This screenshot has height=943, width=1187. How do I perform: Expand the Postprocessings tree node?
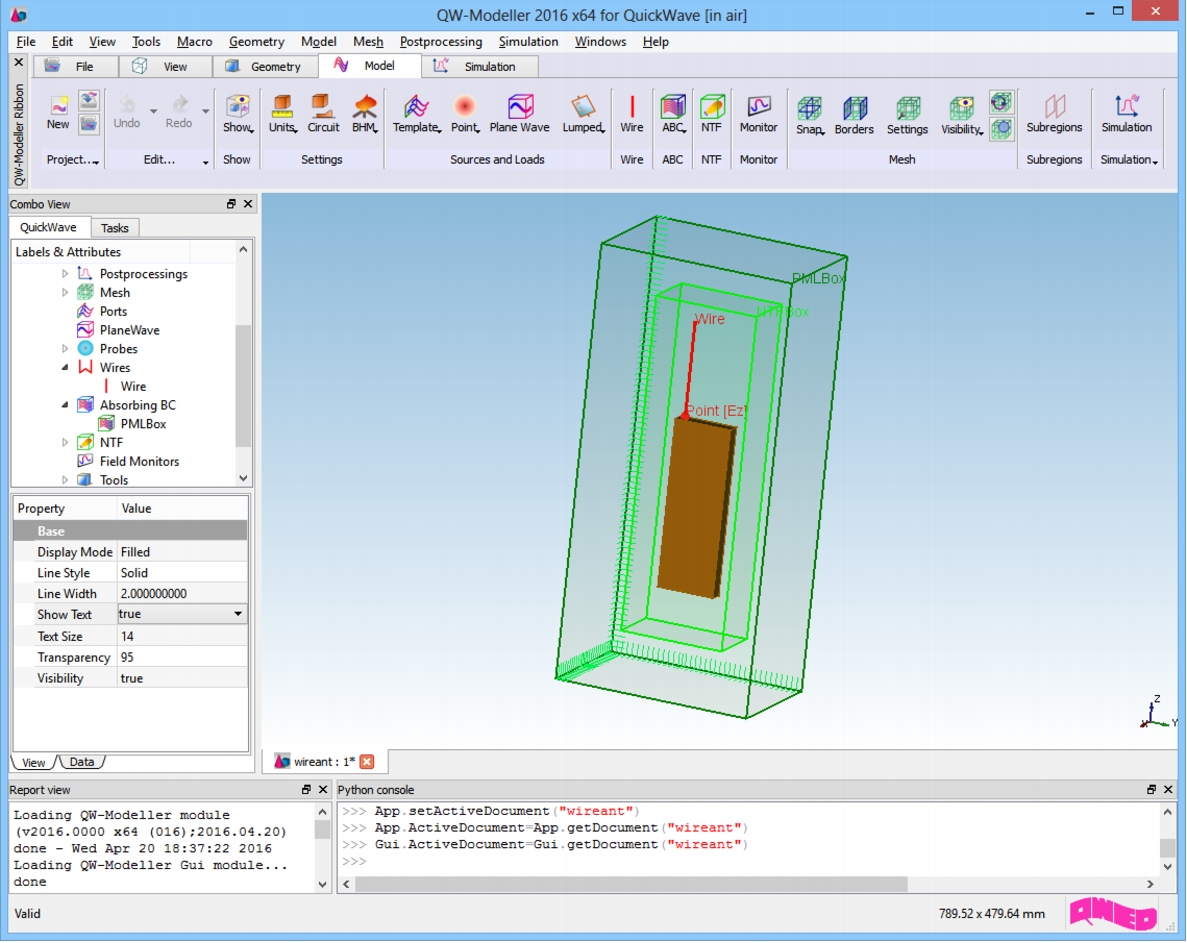click(65, 273)
